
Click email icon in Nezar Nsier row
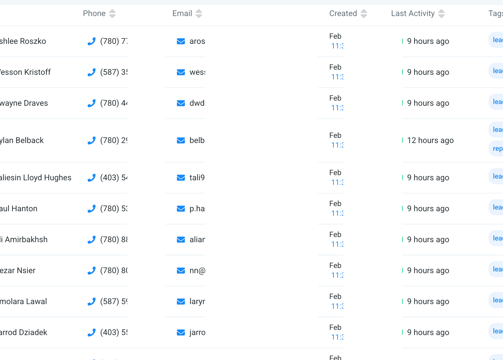181,271
